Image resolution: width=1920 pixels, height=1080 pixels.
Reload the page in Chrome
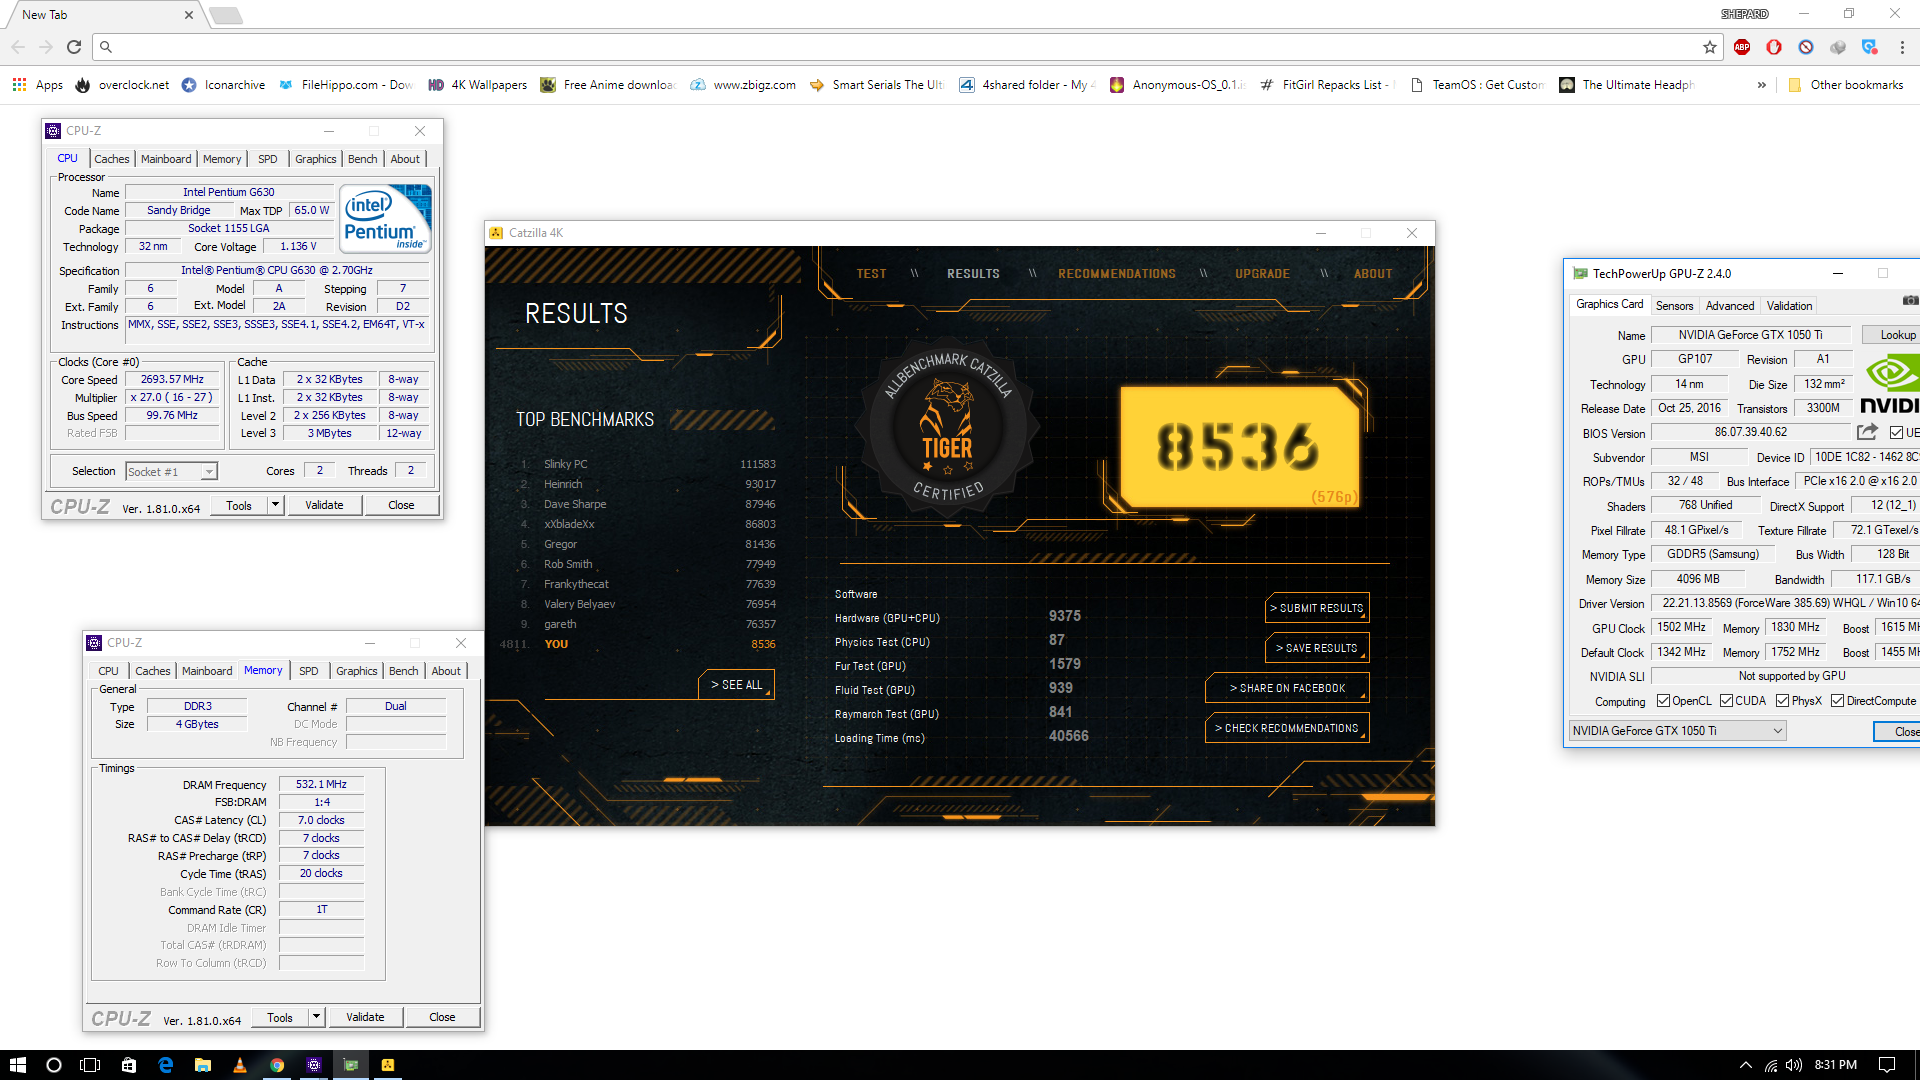click(x=74, y=47)
